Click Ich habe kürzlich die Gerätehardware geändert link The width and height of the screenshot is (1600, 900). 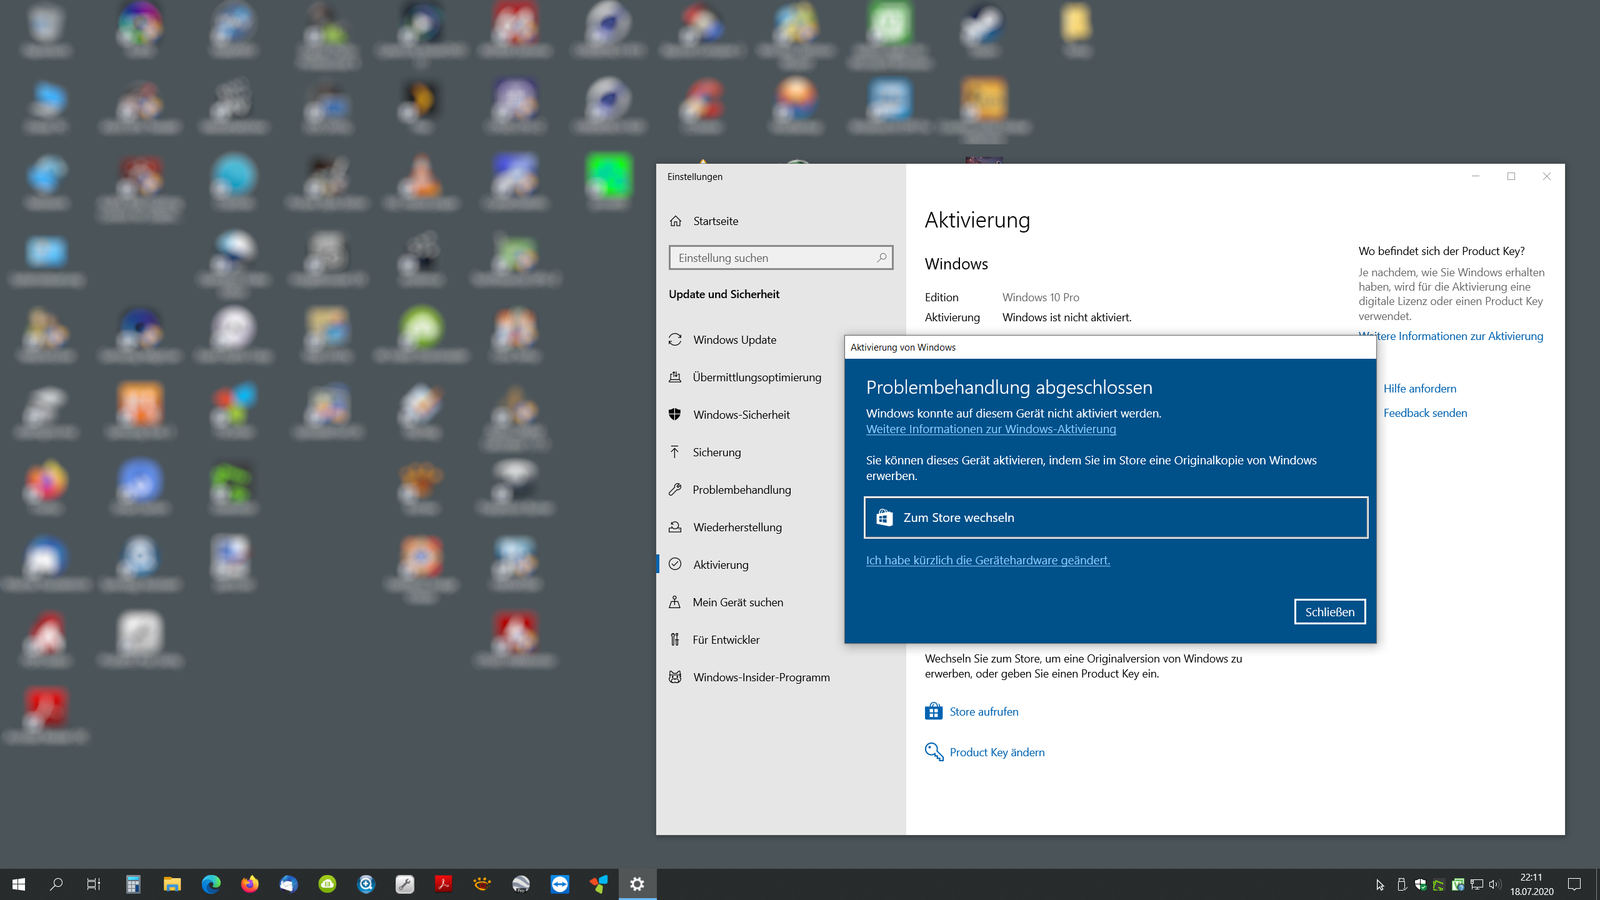[988, 561]
